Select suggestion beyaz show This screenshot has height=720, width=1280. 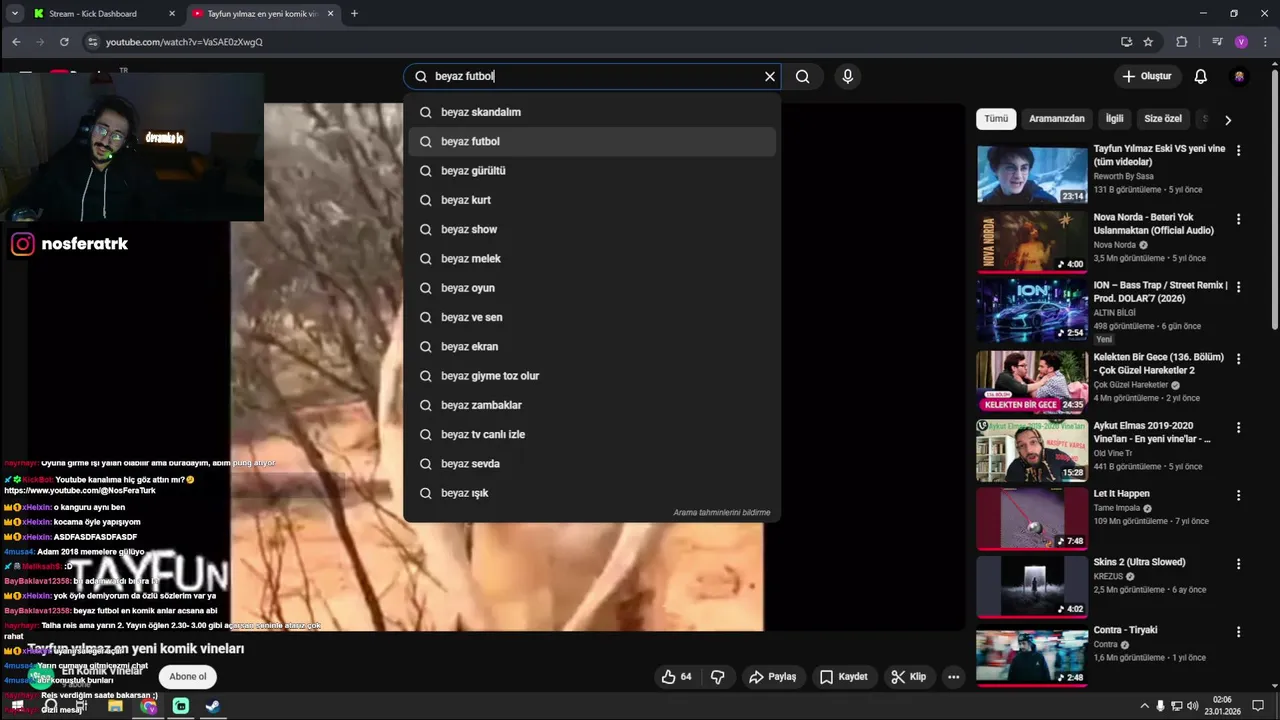click(592, 229)
